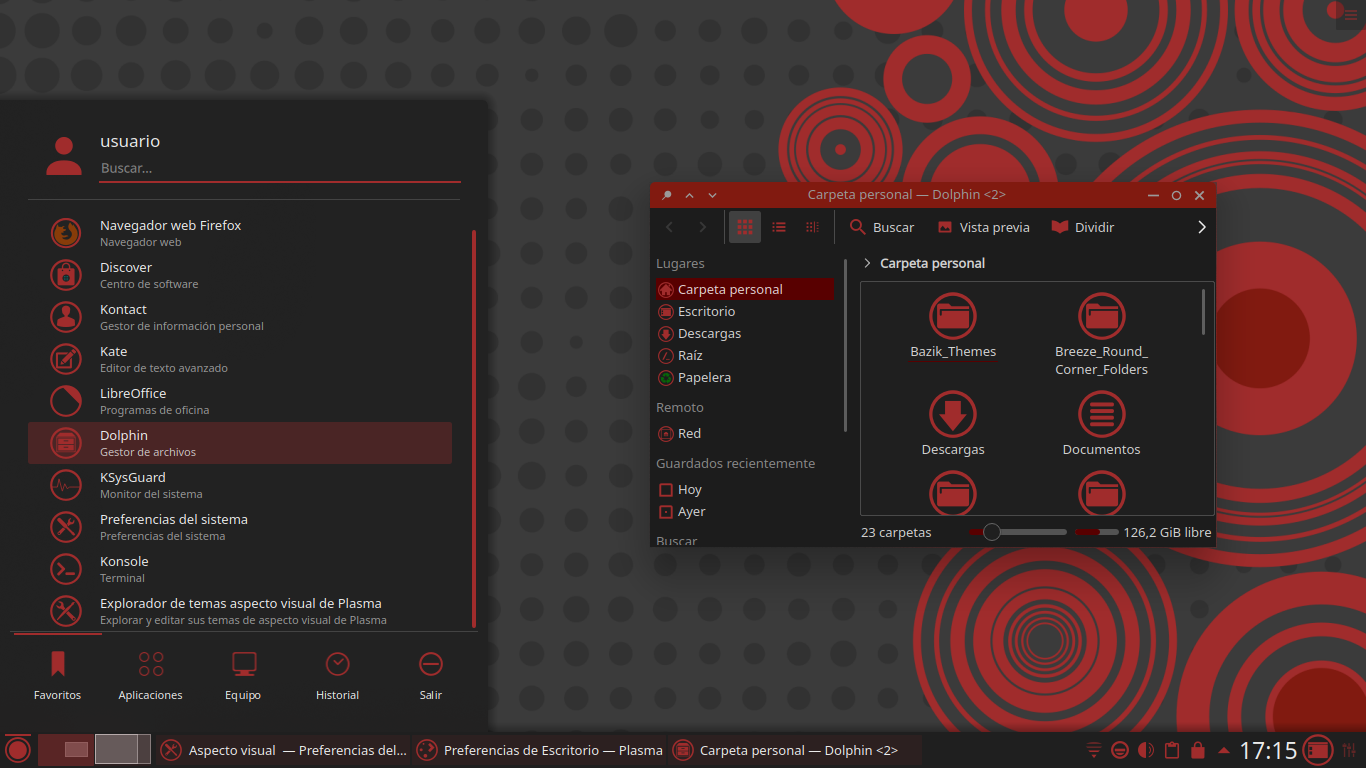Viewport: 1366px width, 768px height.
Task: Activate Preferencias de Escritorio Plasma task
Action: (539, 750)
